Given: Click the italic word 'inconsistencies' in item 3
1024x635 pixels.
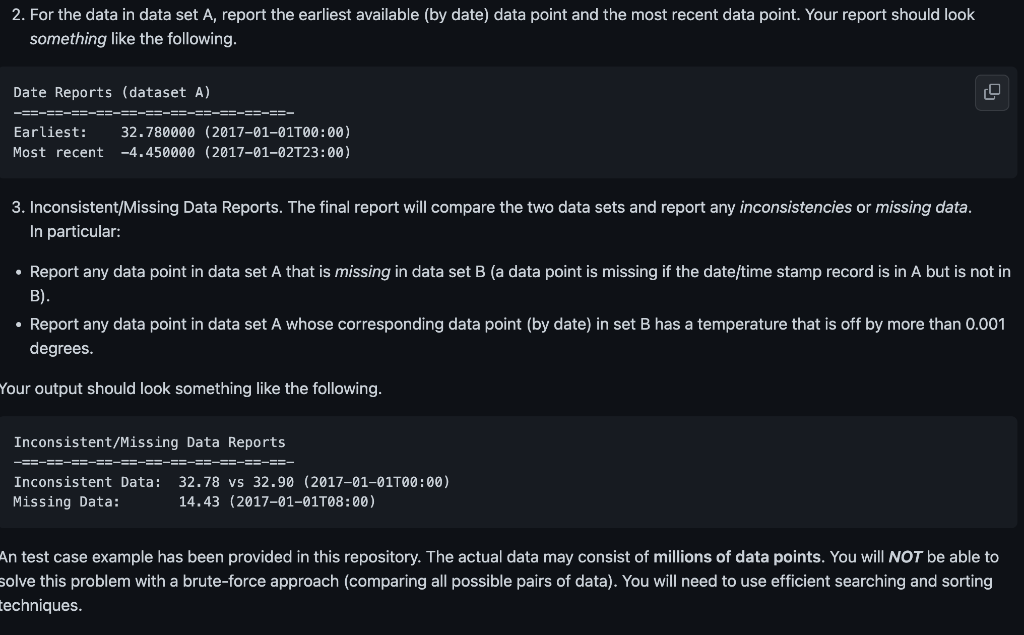Looking at the screenshot, I should tap(795, 207).
